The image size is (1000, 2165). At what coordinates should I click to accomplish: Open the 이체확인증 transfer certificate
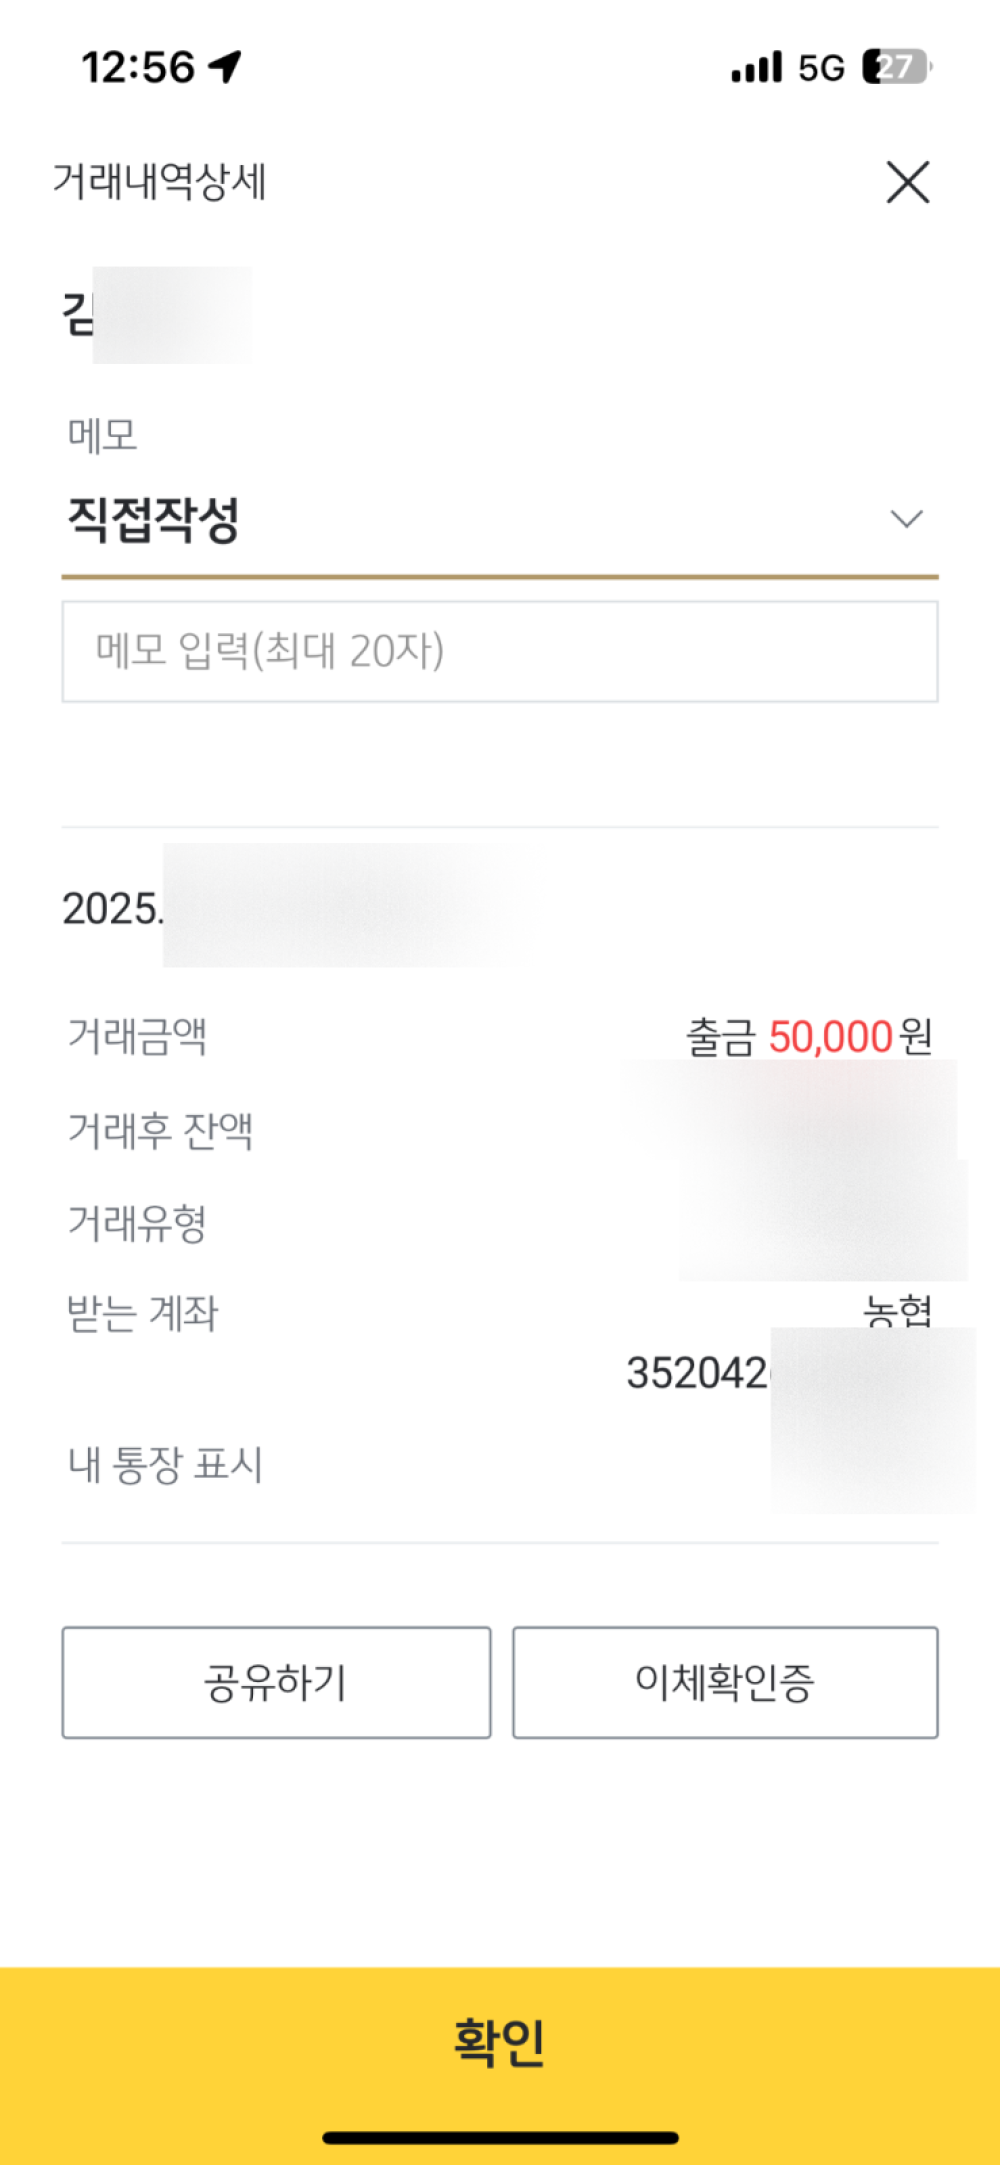pos(725,1682)
